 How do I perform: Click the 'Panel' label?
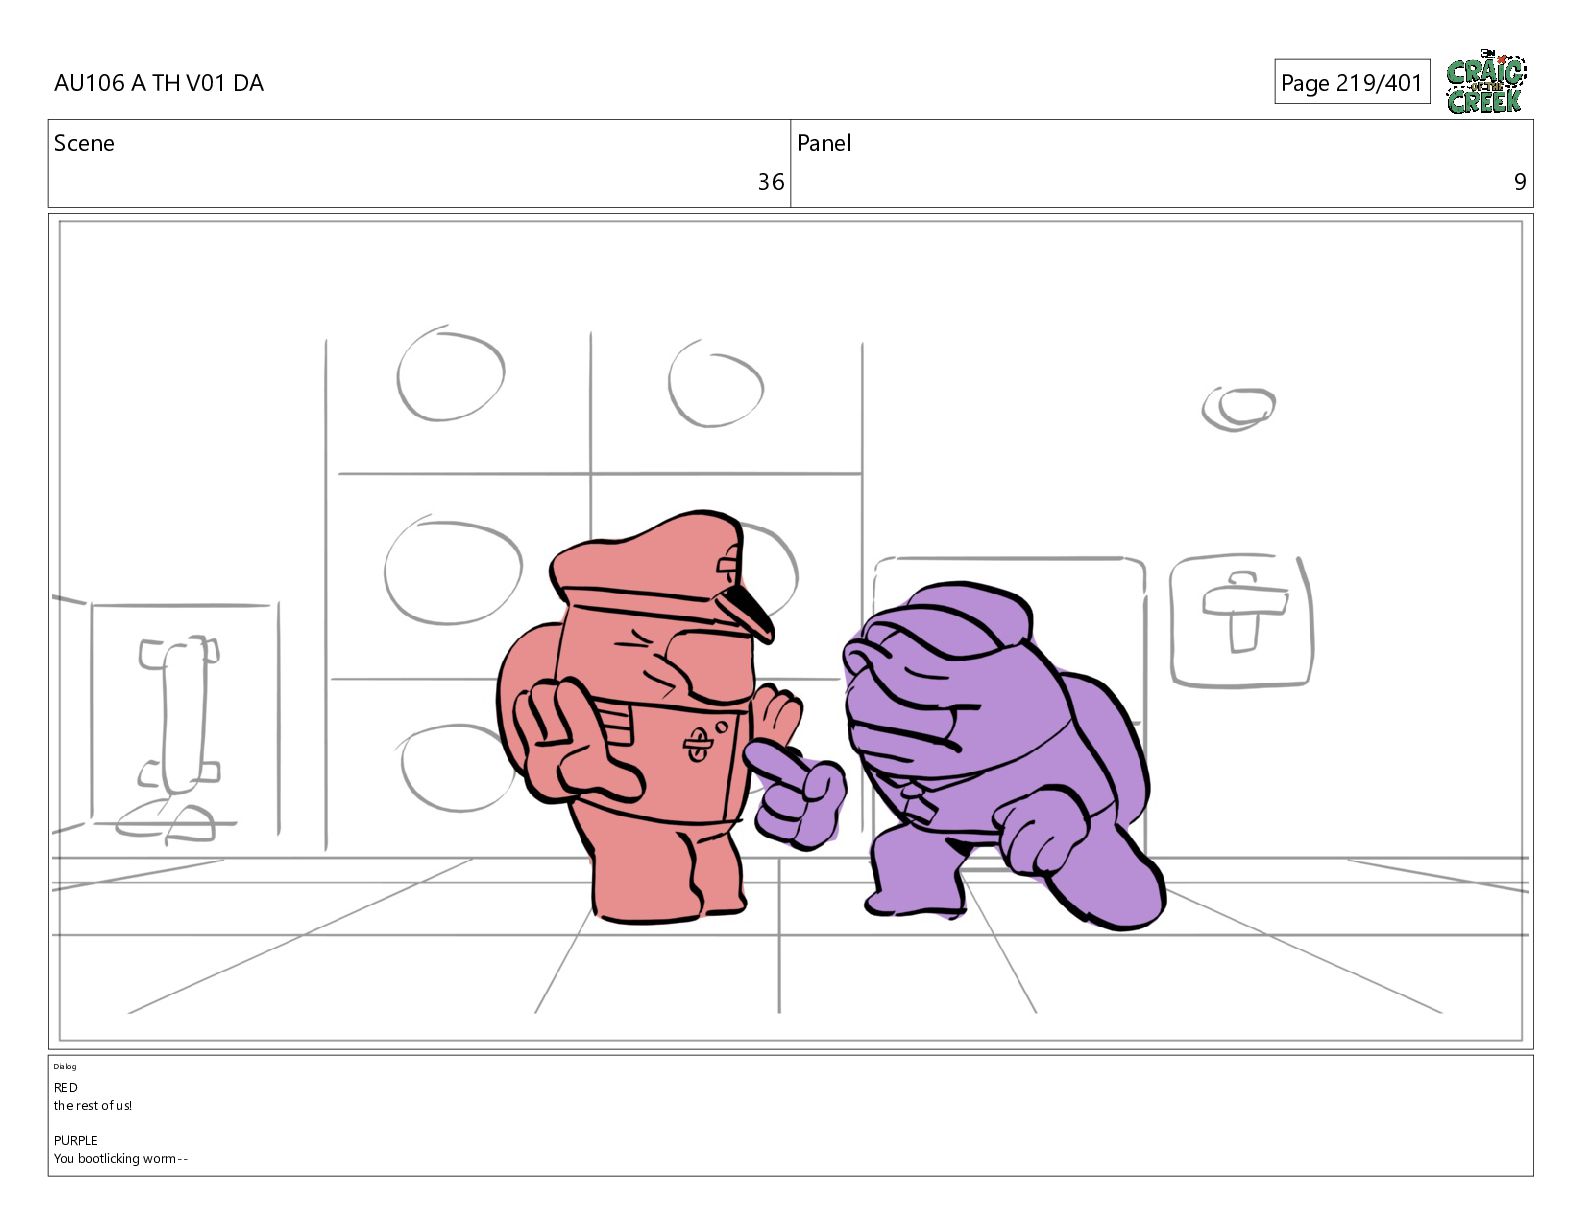824,143
